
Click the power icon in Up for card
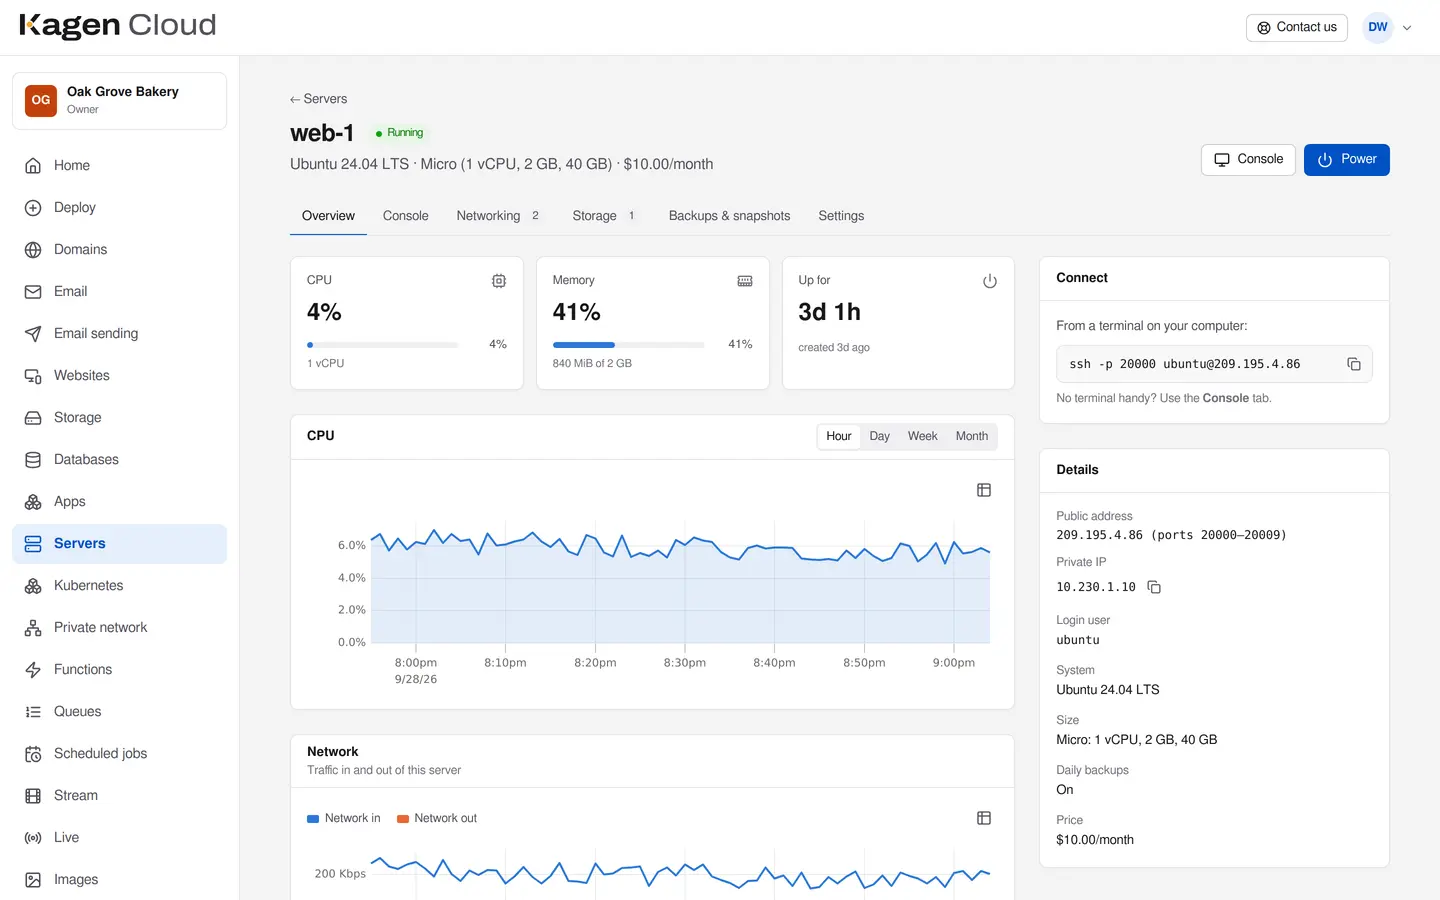pos(990,281)
